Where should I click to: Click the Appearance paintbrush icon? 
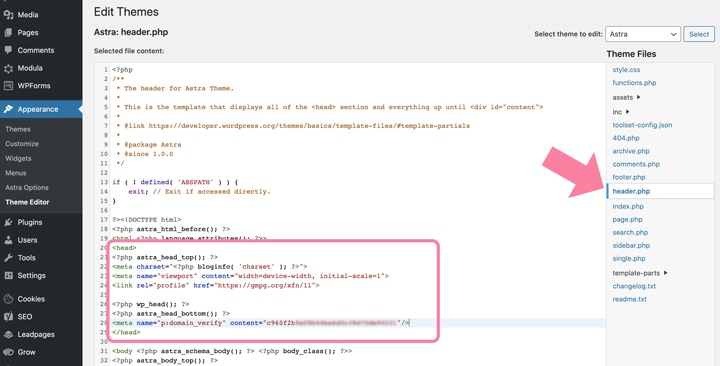8,109
